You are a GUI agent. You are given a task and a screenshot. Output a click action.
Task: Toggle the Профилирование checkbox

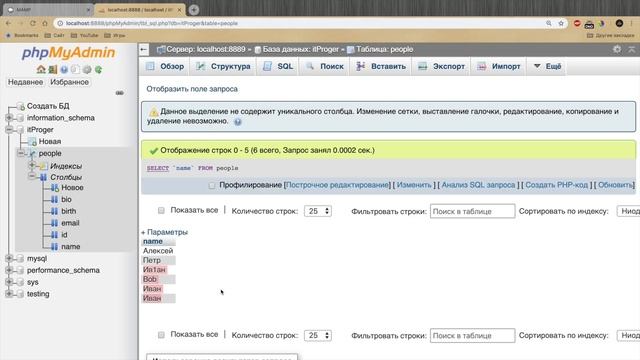coord(211,186)
